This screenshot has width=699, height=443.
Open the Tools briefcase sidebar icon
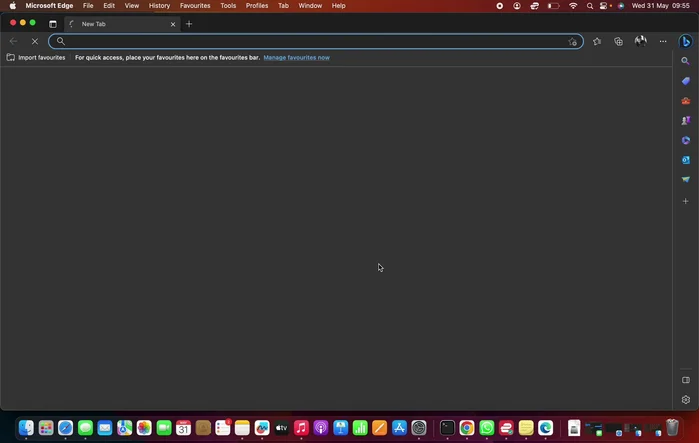686,101
